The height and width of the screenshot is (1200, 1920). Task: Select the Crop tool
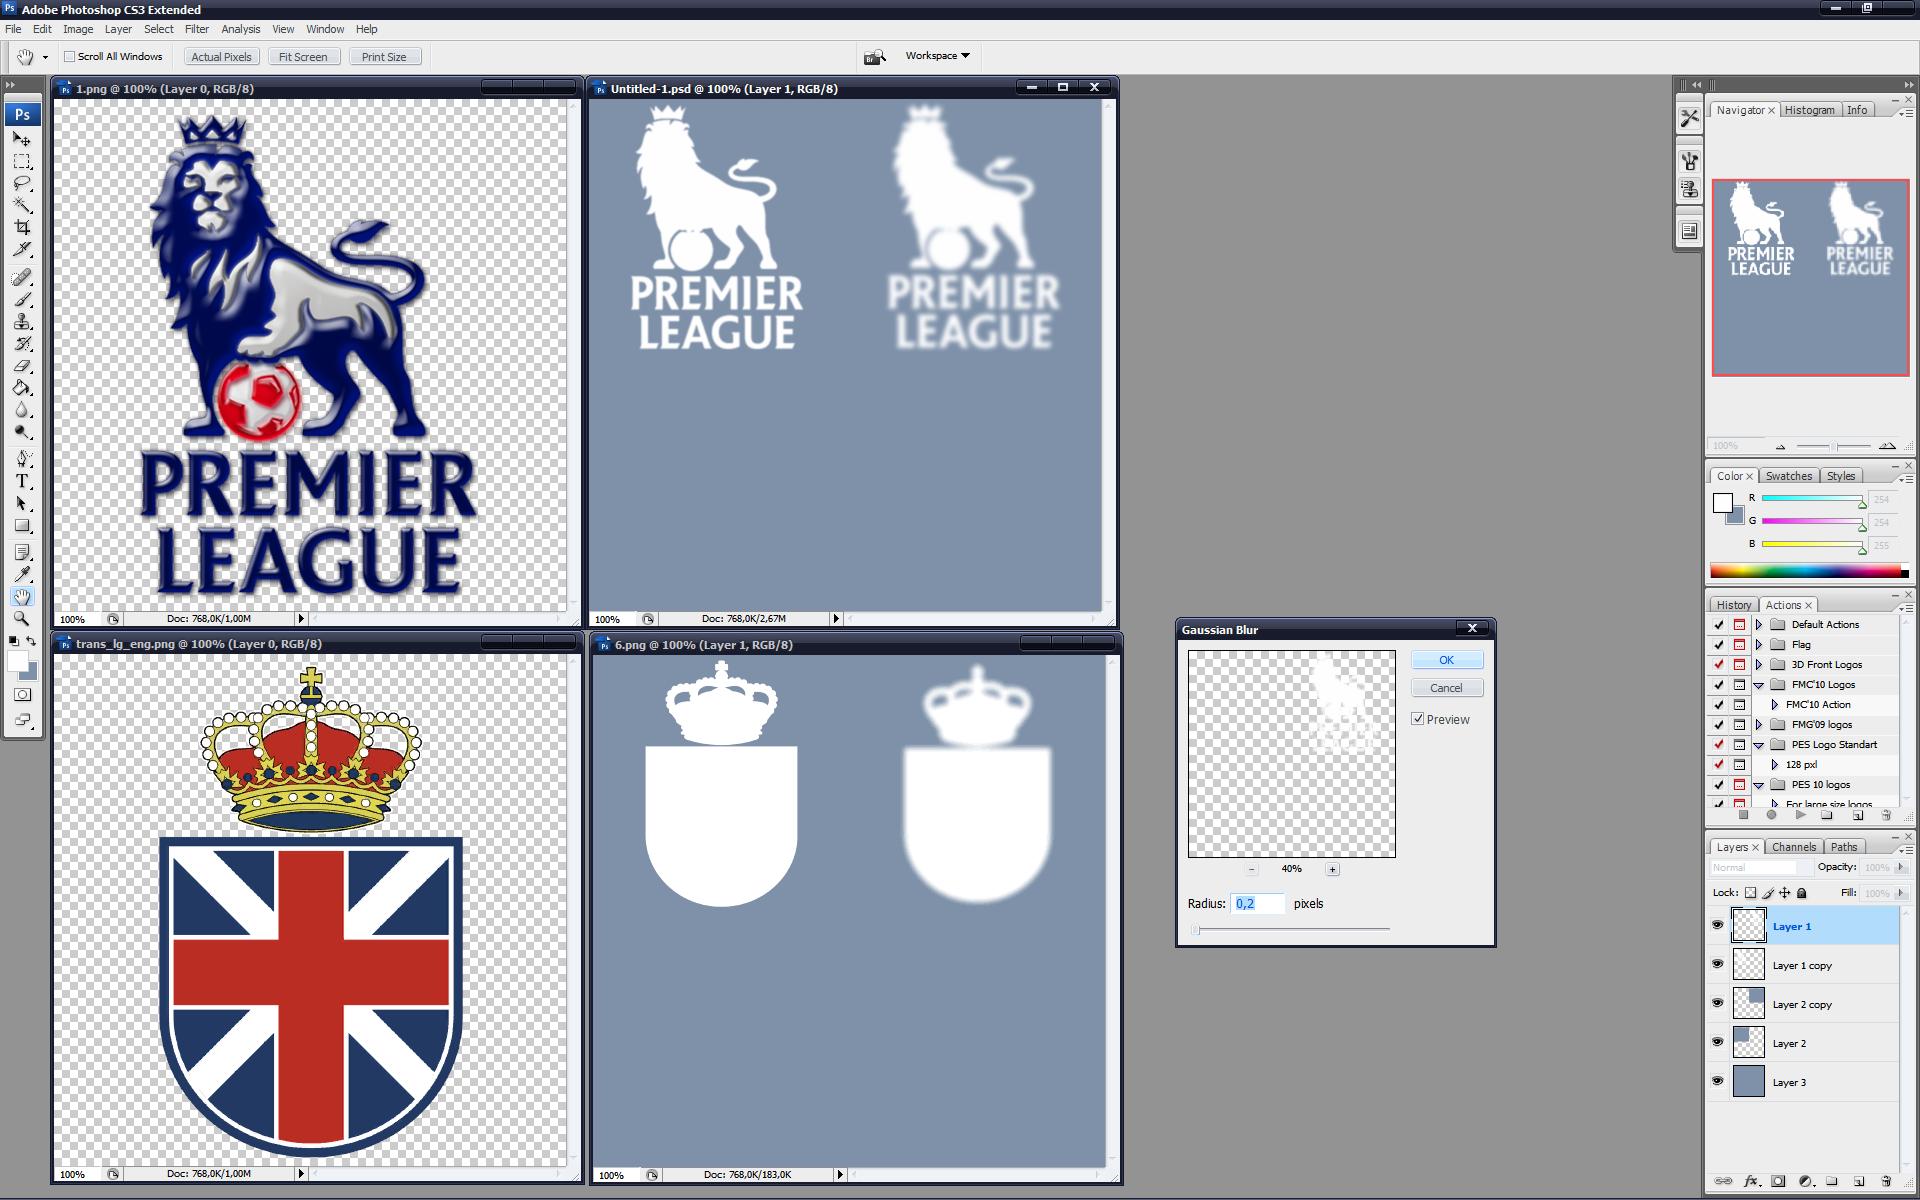pyautogui.click(x=22, y=227)
